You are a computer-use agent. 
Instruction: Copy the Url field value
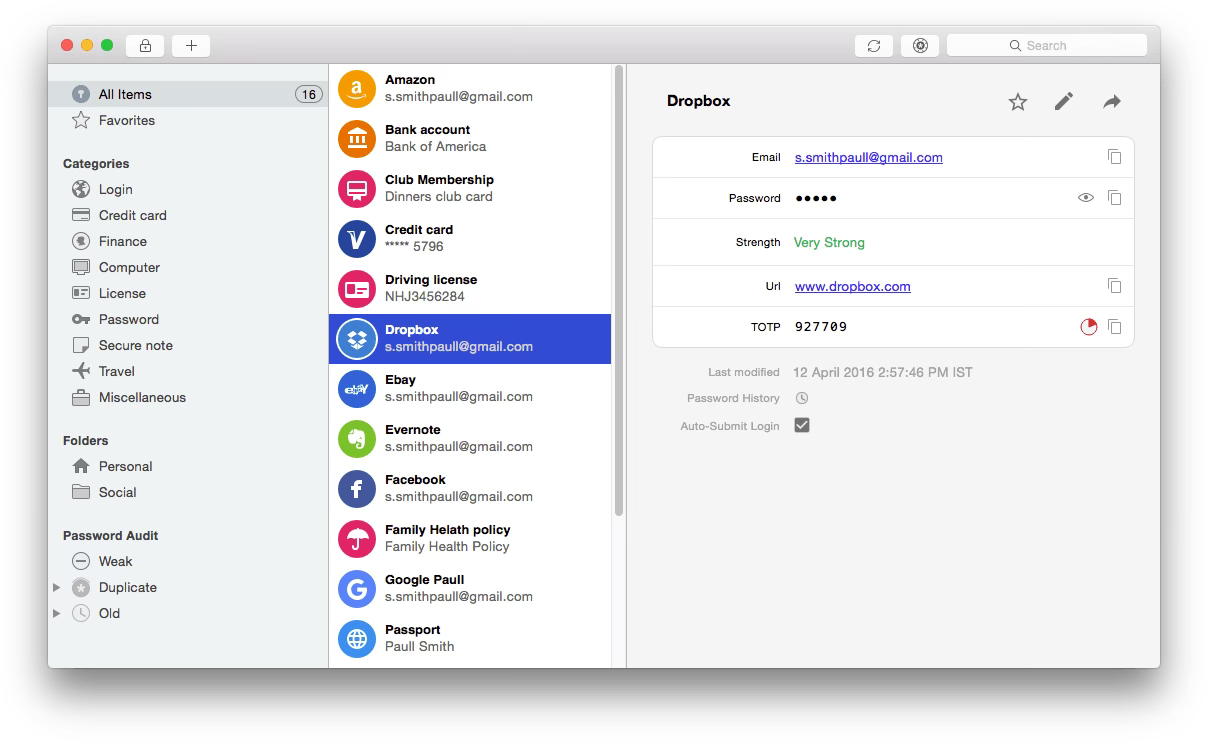click(x=1114, y=286)
